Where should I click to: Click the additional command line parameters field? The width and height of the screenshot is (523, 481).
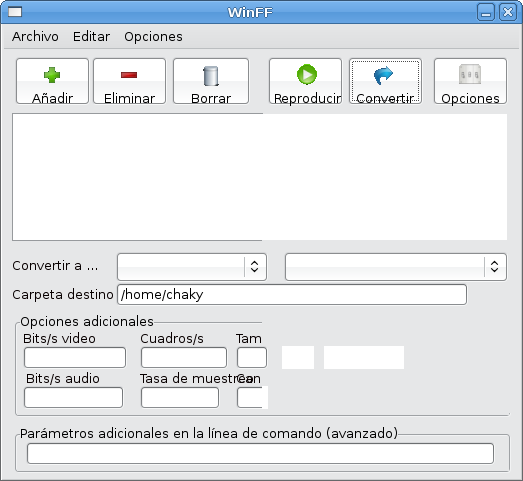click(x=260, y=453)
